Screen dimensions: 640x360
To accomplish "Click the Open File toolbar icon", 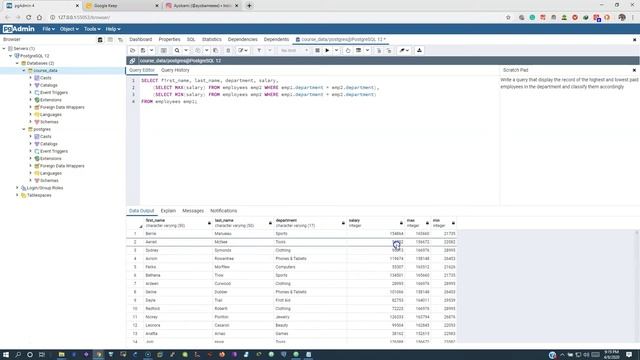I will [132, 51].
